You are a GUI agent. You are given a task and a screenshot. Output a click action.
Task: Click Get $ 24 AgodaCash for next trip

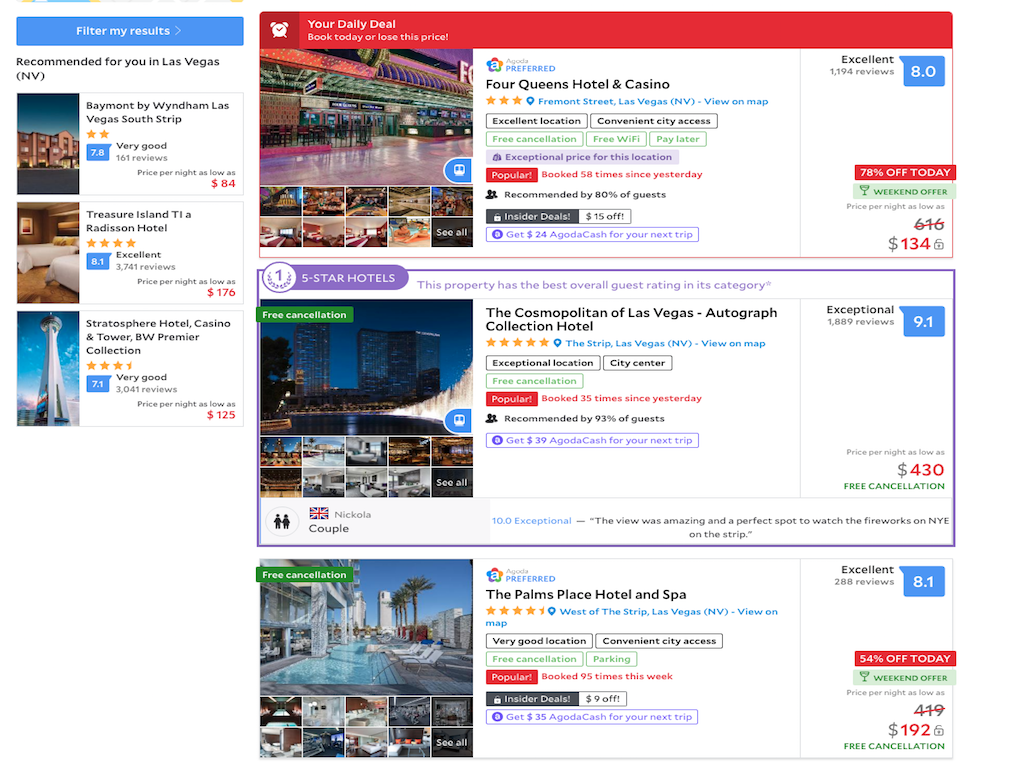pyautogui.click(x=592, y=234)
